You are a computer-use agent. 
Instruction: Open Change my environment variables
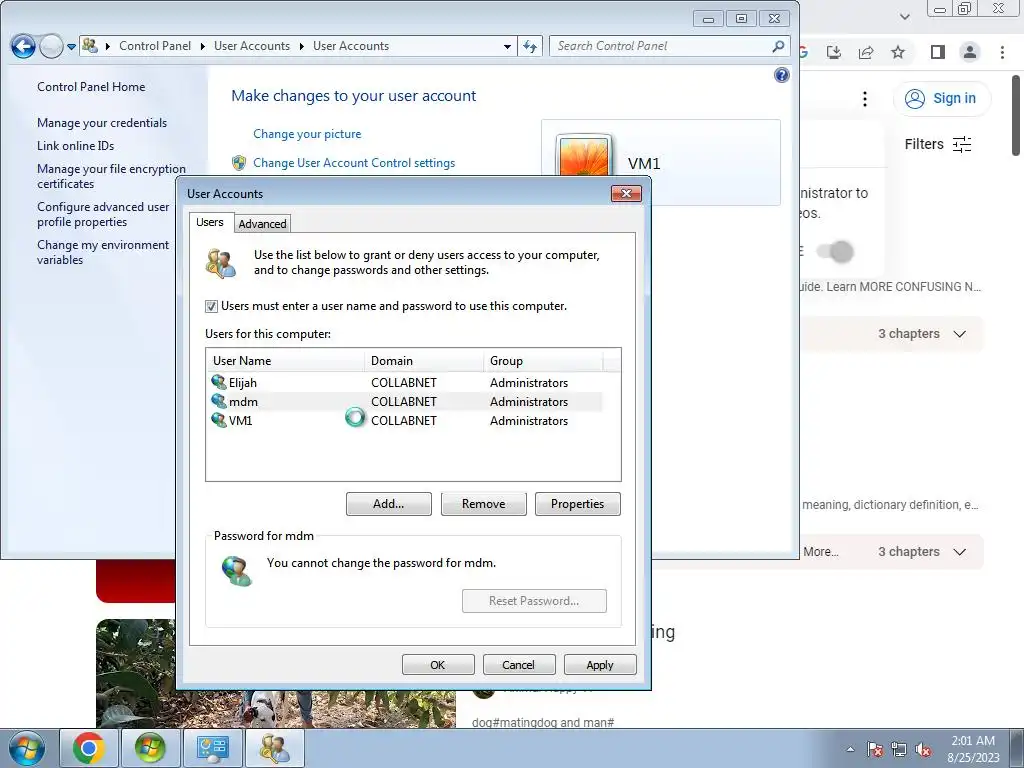click(x=103, y=252)
